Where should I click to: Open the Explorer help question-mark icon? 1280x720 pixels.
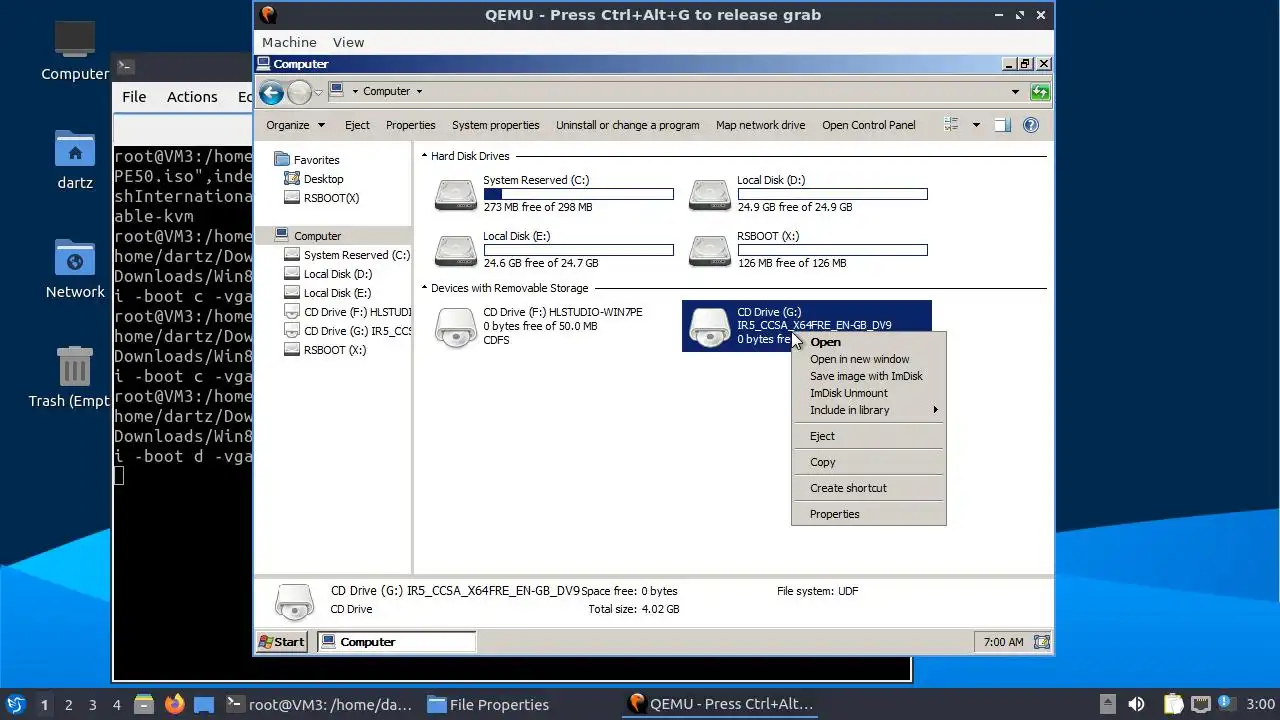(1031, 125)
